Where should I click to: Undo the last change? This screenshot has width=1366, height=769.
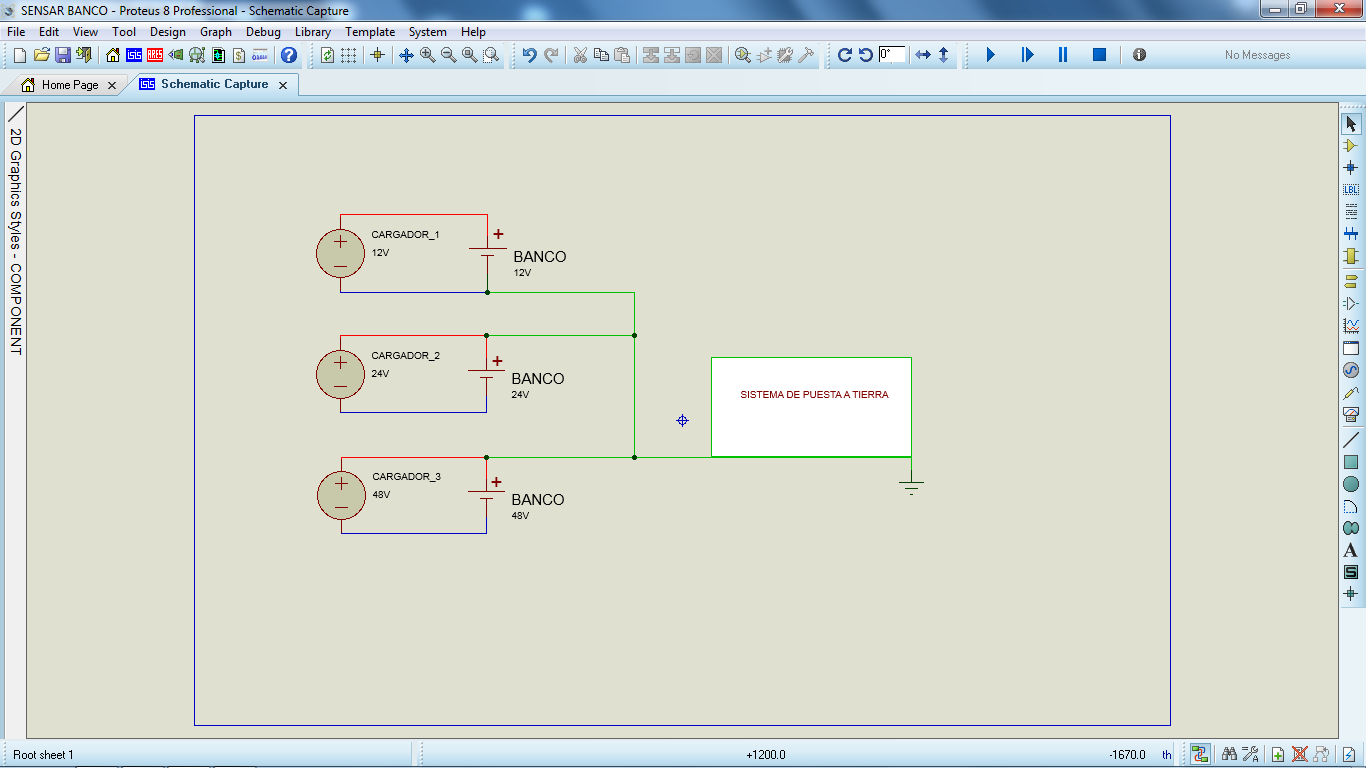(x=529, y=55)
